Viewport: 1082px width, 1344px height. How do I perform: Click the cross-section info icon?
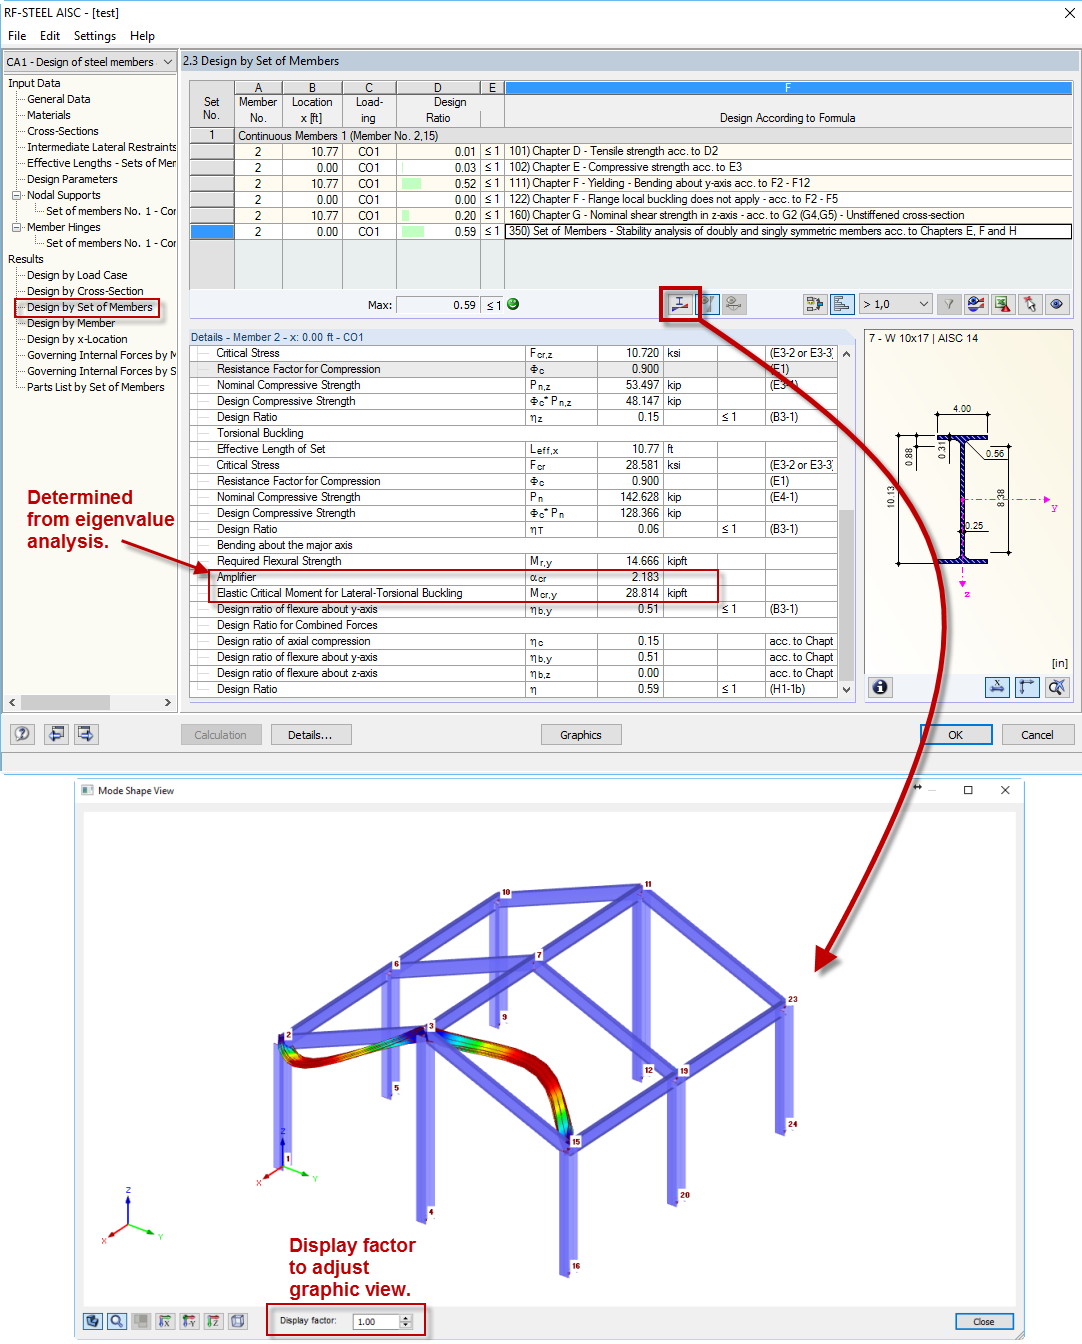[x=879, y=687]
